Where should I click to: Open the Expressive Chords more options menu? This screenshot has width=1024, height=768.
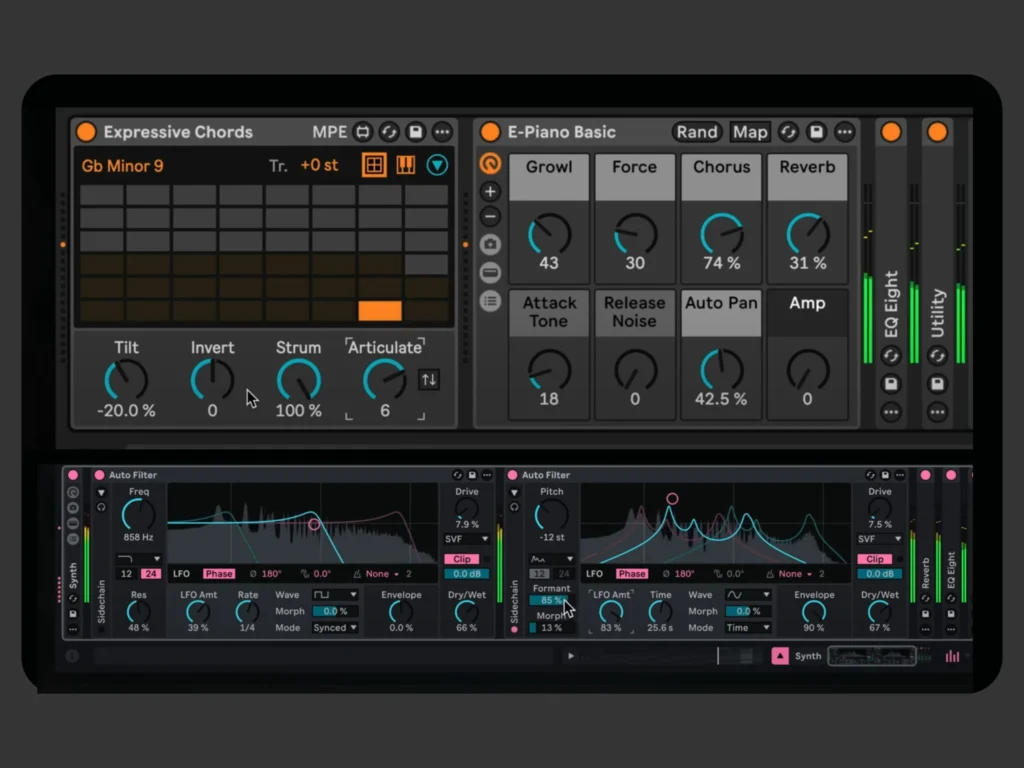tap(442, 132)
